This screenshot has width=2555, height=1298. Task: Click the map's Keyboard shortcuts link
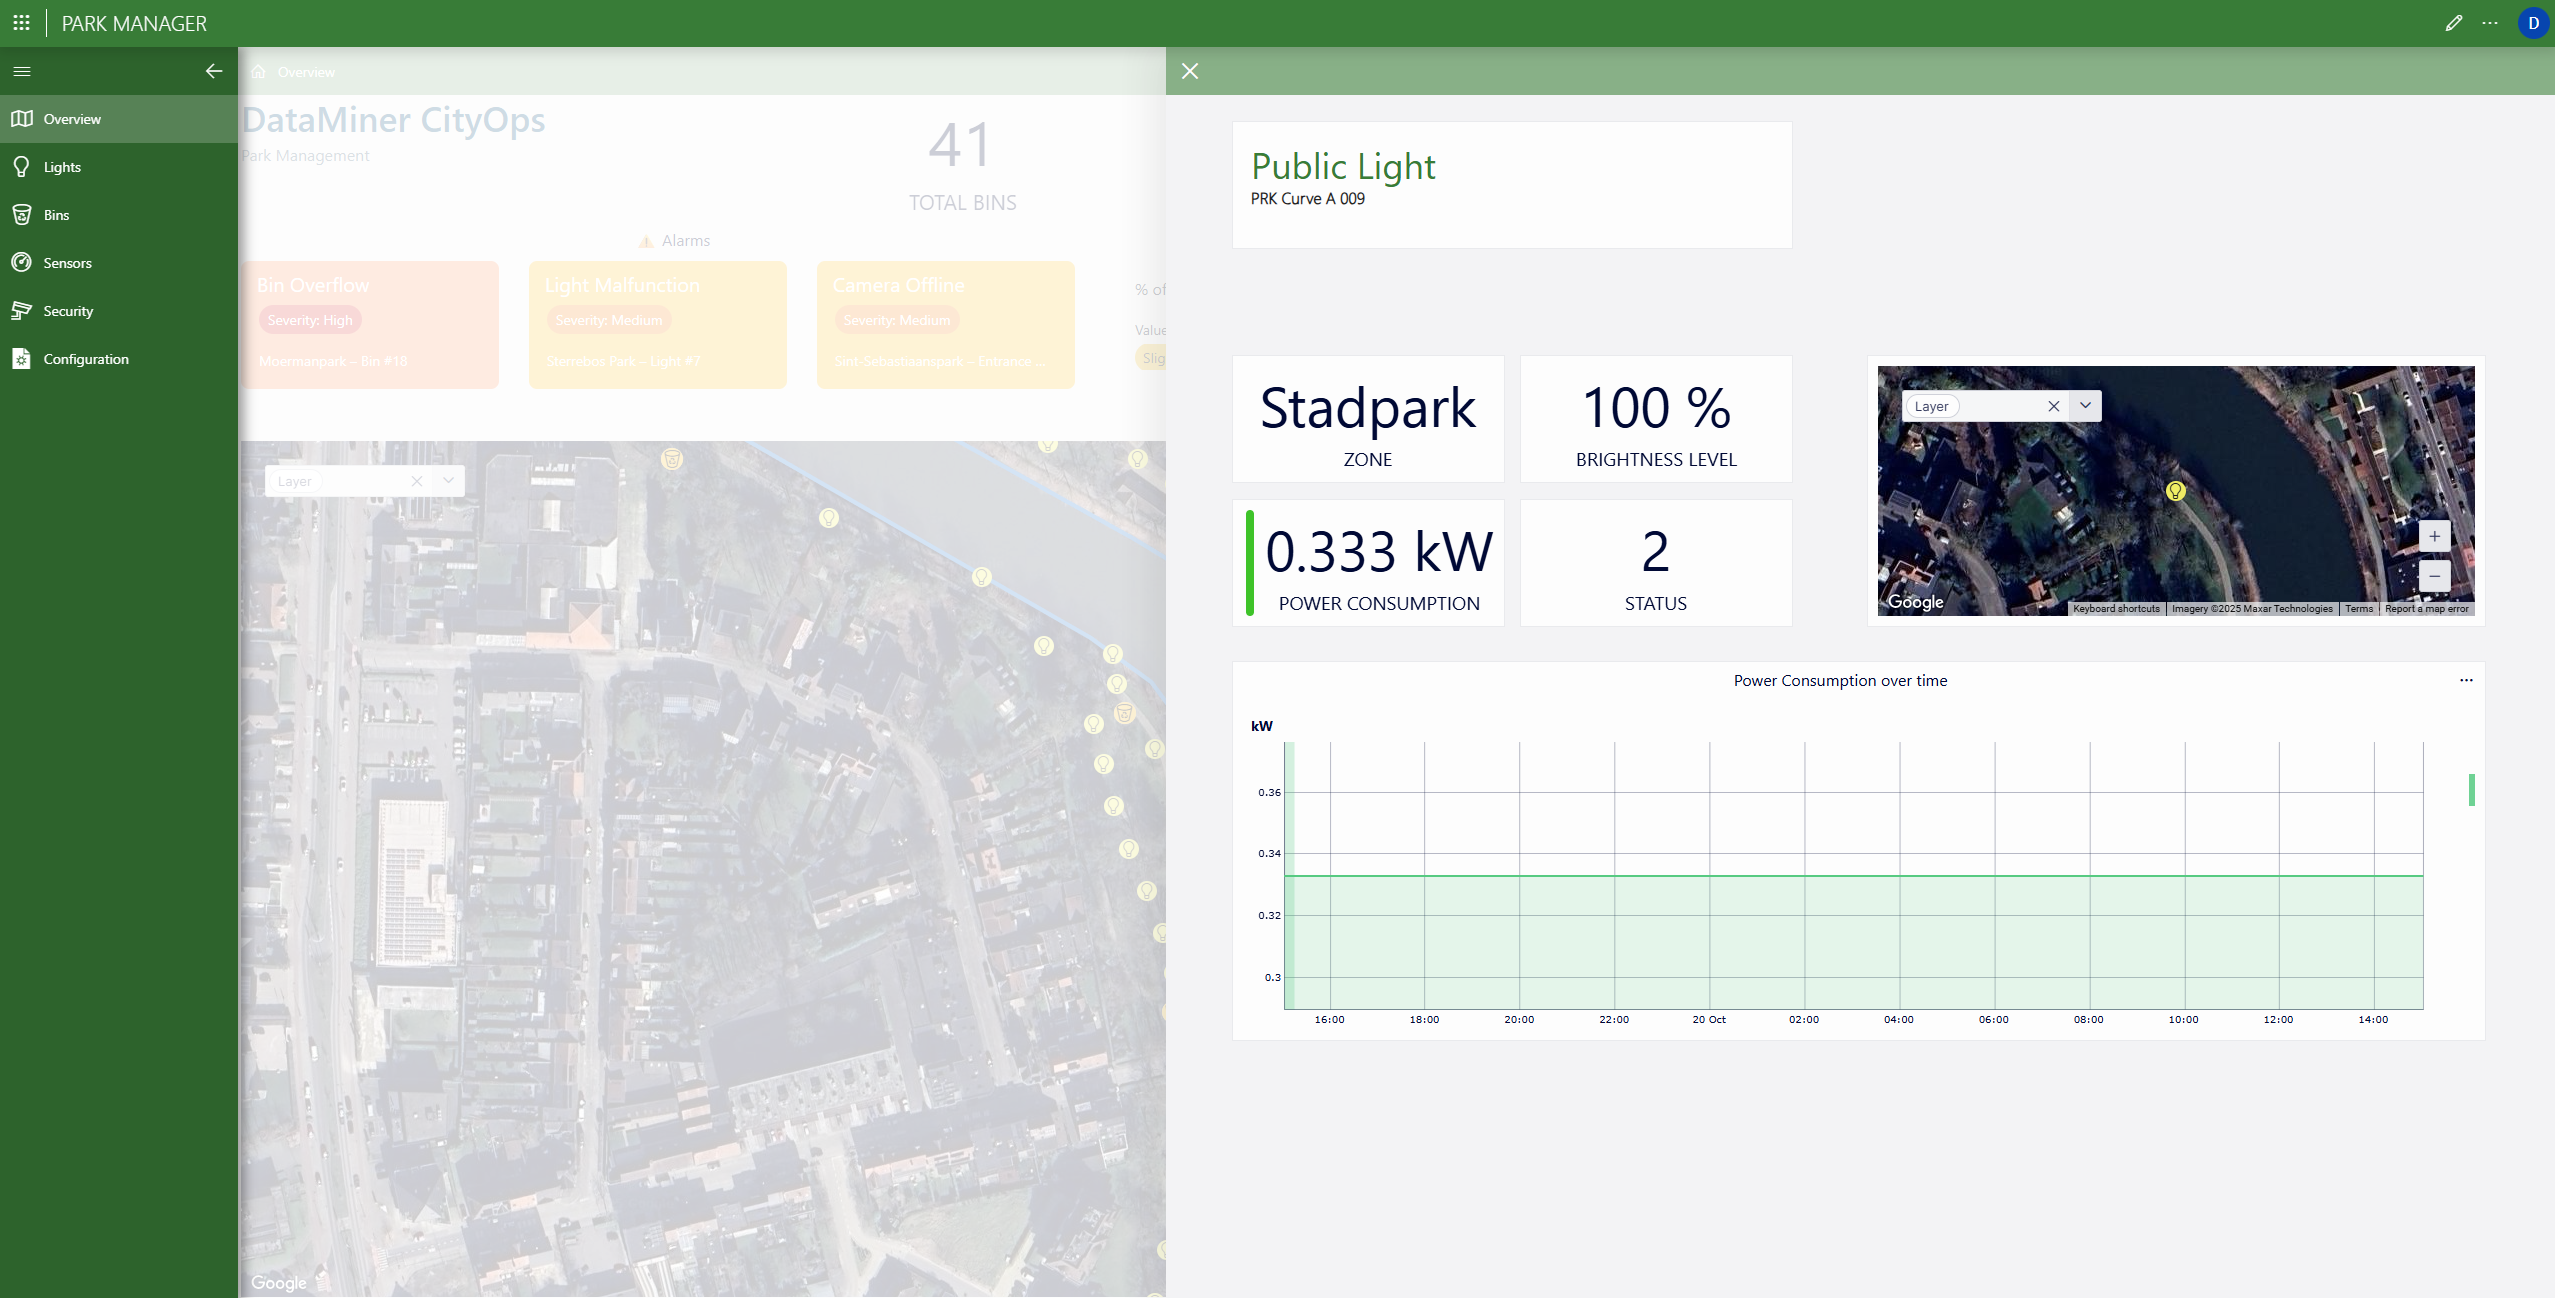[2116, 608]
